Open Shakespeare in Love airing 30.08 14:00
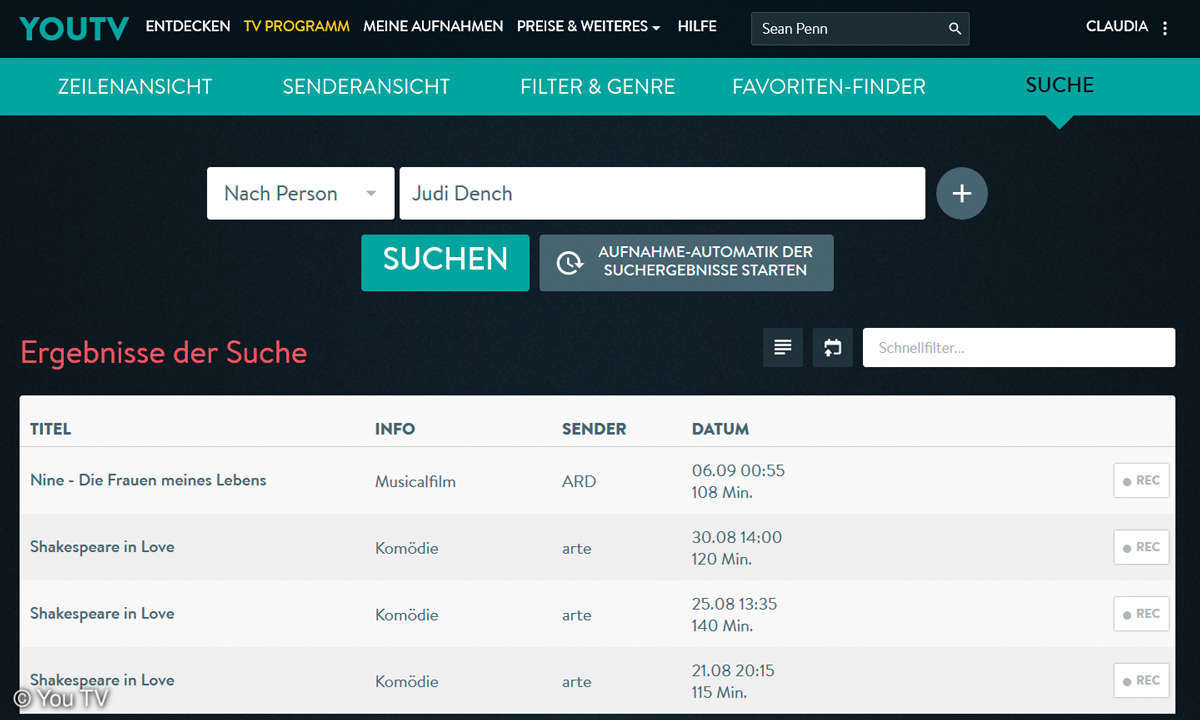Viewport: 1200px width, 720px height. pyautogui.click(x=102, y=547)
